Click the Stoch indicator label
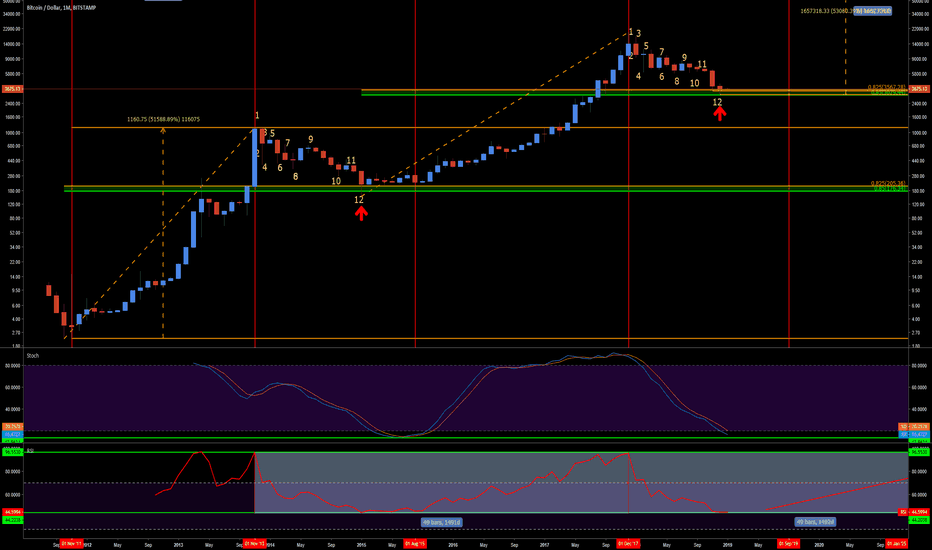The height and width of the screenshot is (550, 932). (33, 356)
